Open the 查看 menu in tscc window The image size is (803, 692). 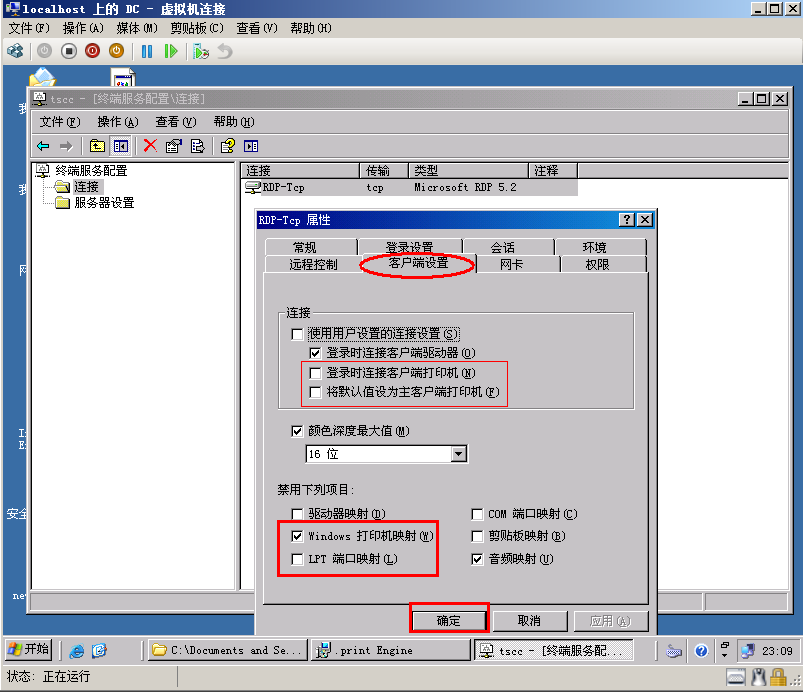176,122
